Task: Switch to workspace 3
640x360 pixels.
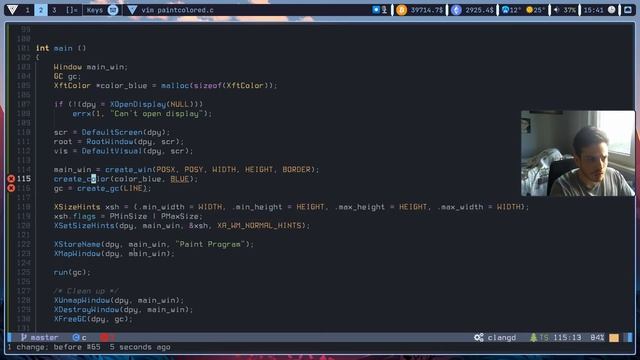Action: coord(54,10)
